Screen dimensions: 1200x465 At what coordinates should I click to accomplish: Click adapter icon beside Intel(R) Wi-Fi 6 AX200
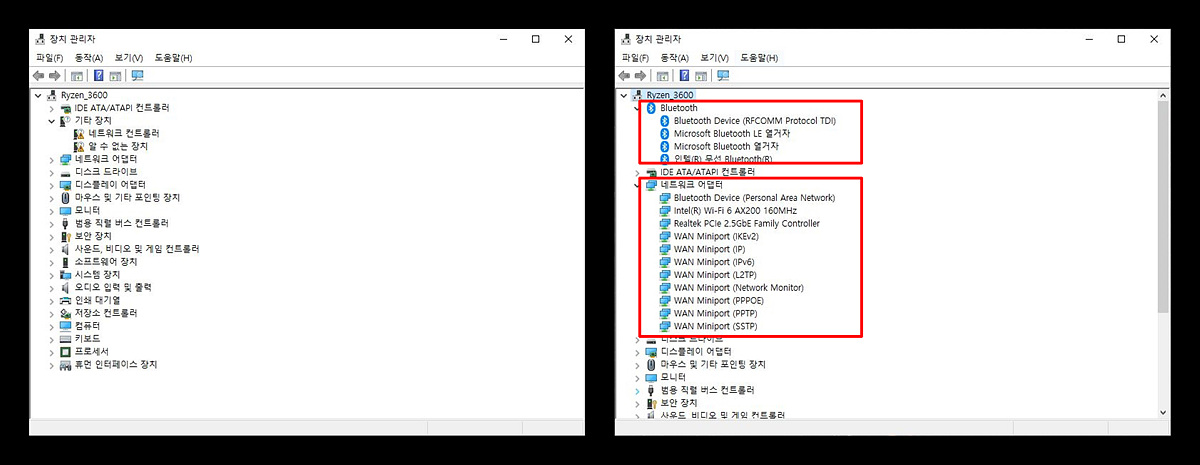(x=665, y=211)
